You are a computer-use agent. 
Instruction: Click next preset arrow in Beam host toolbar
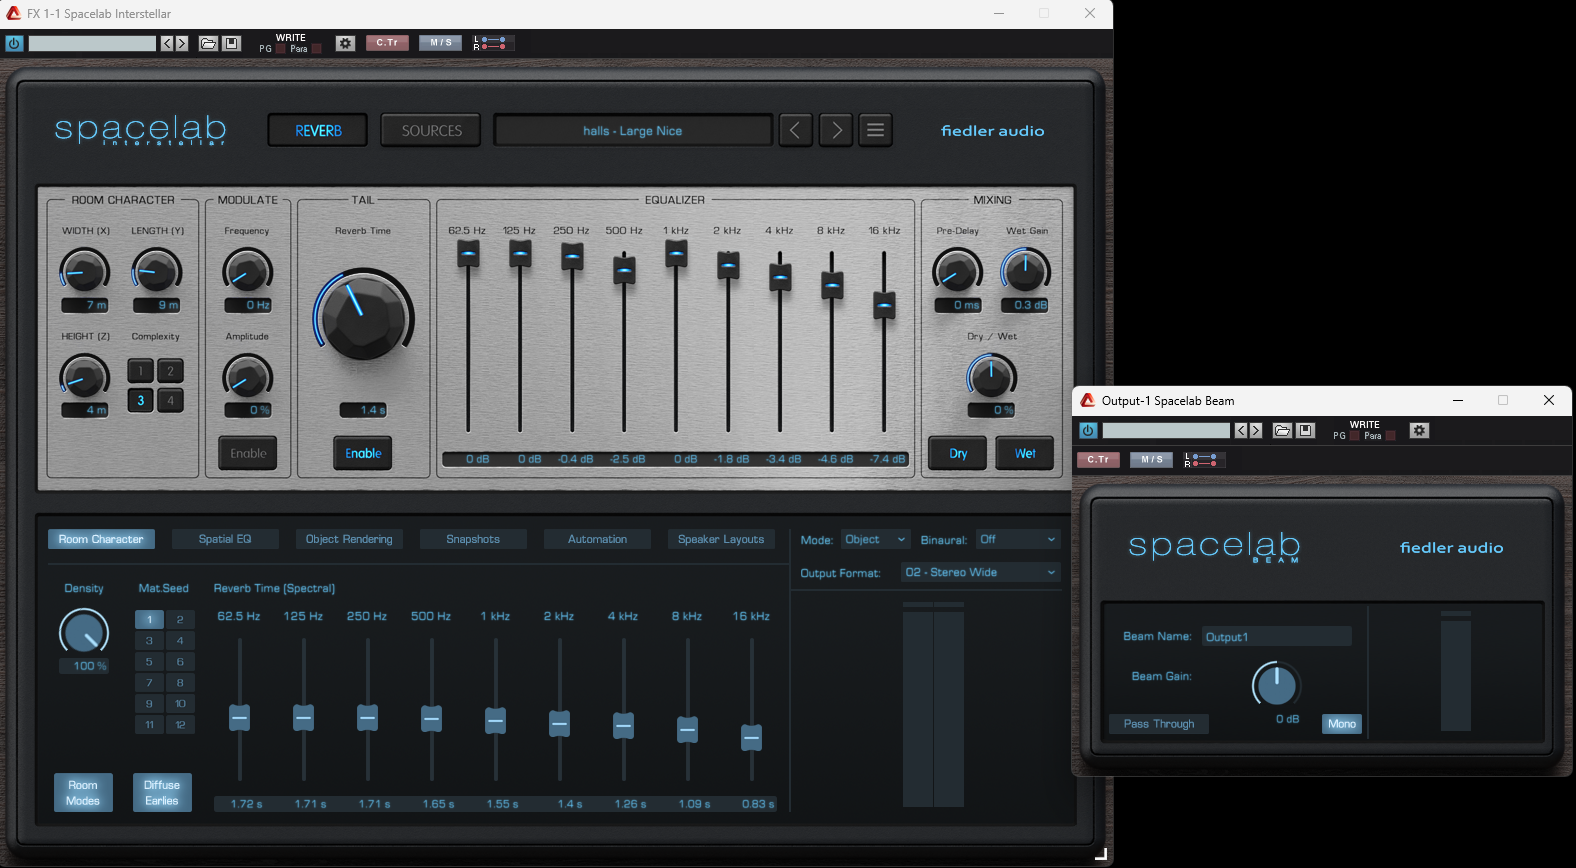pyautogui.click(x=1256, y=431)
